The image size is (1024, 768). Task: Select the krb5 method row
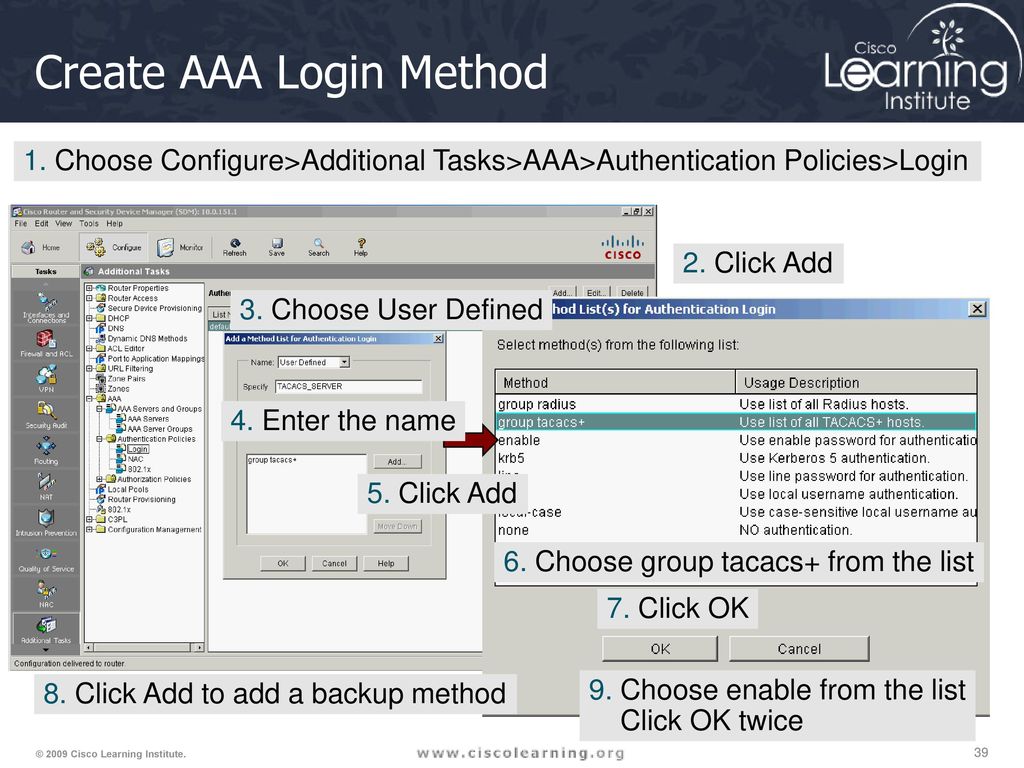(736, 458)
